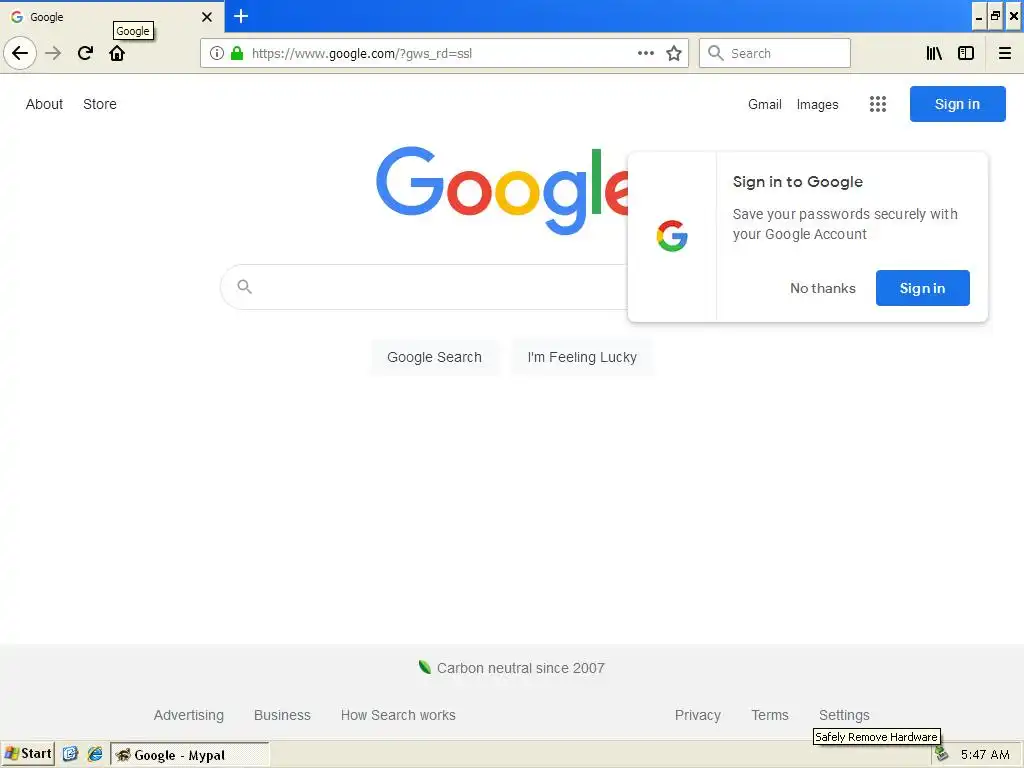Screen dimensions: 1024x768
Task: Dismiss popup with No thanks
Action: [x=823, y=288]
